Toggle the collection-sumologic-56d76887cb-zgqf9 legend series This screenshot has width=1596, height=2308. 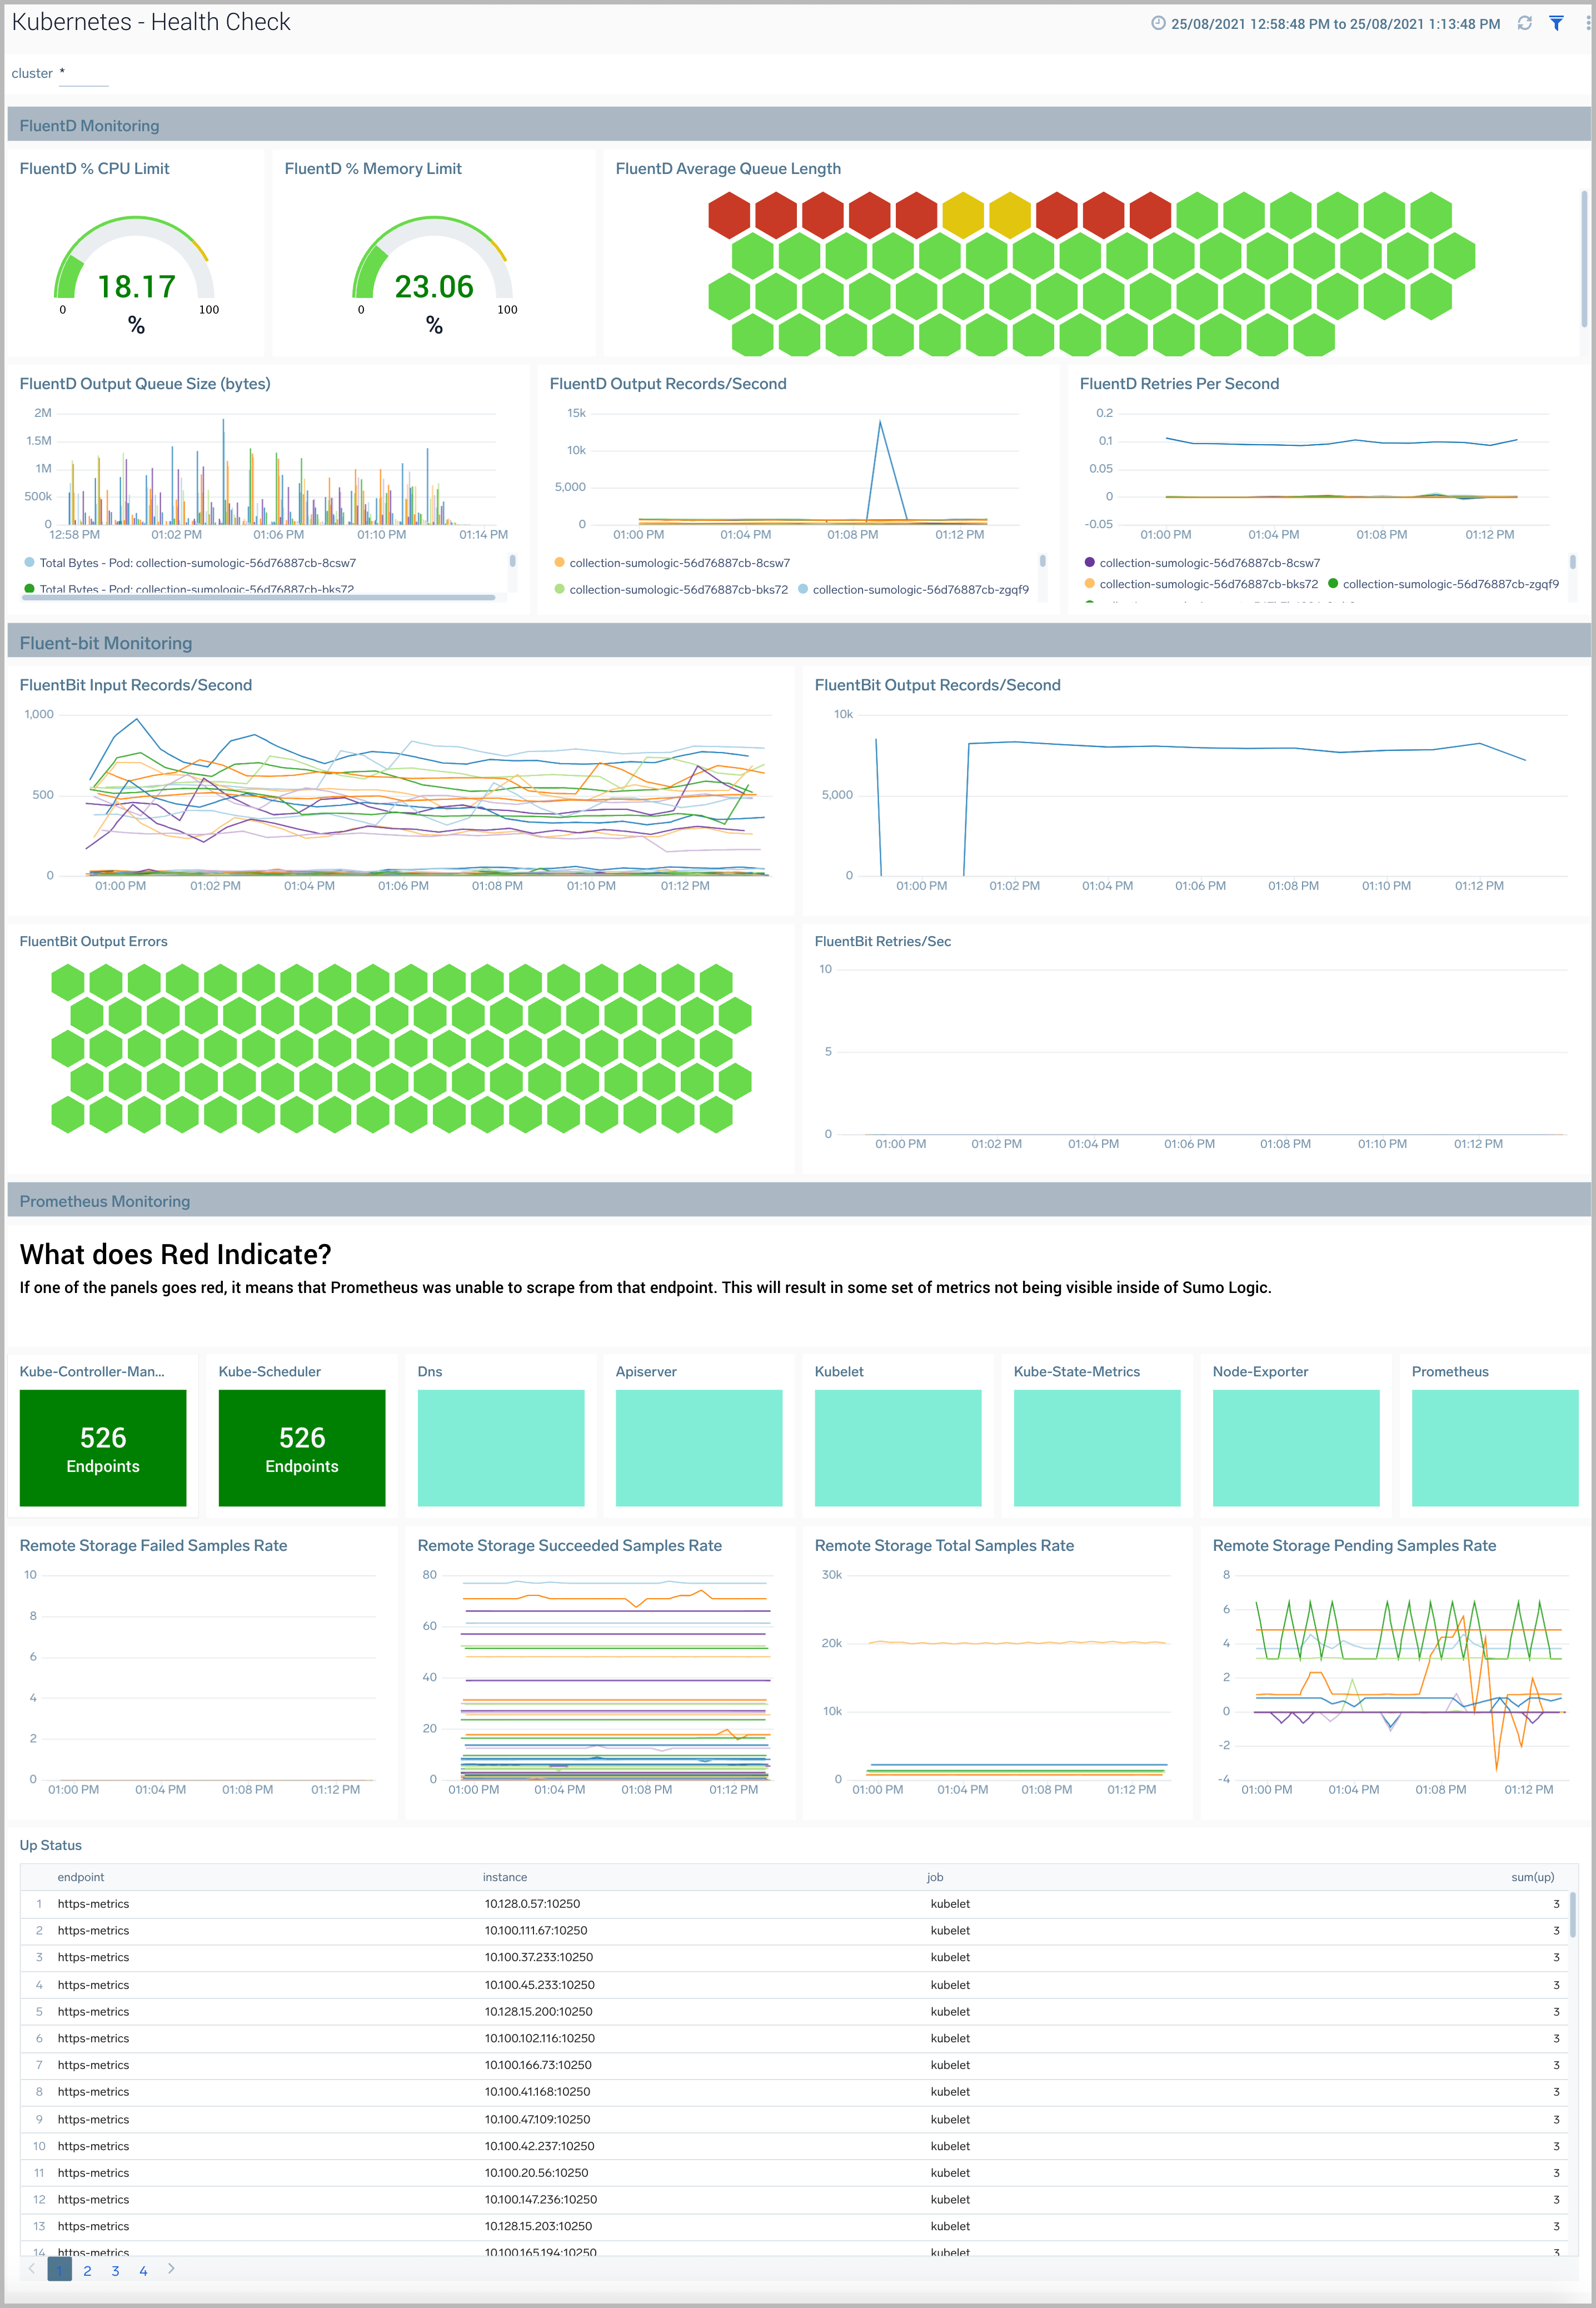tap(921, 589)
